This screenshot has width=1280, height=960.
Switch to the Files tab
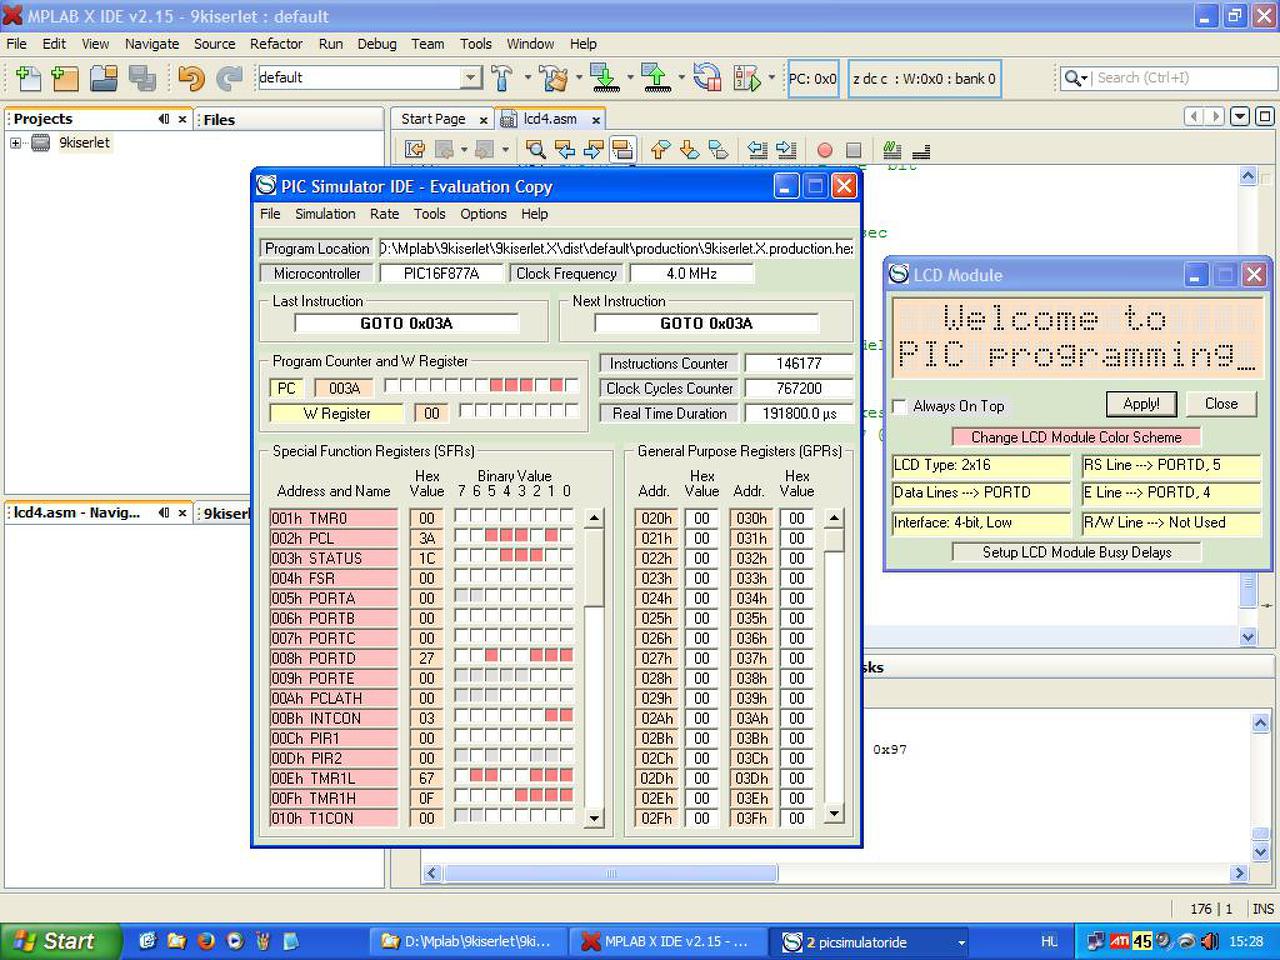click(x=219, y=120)
